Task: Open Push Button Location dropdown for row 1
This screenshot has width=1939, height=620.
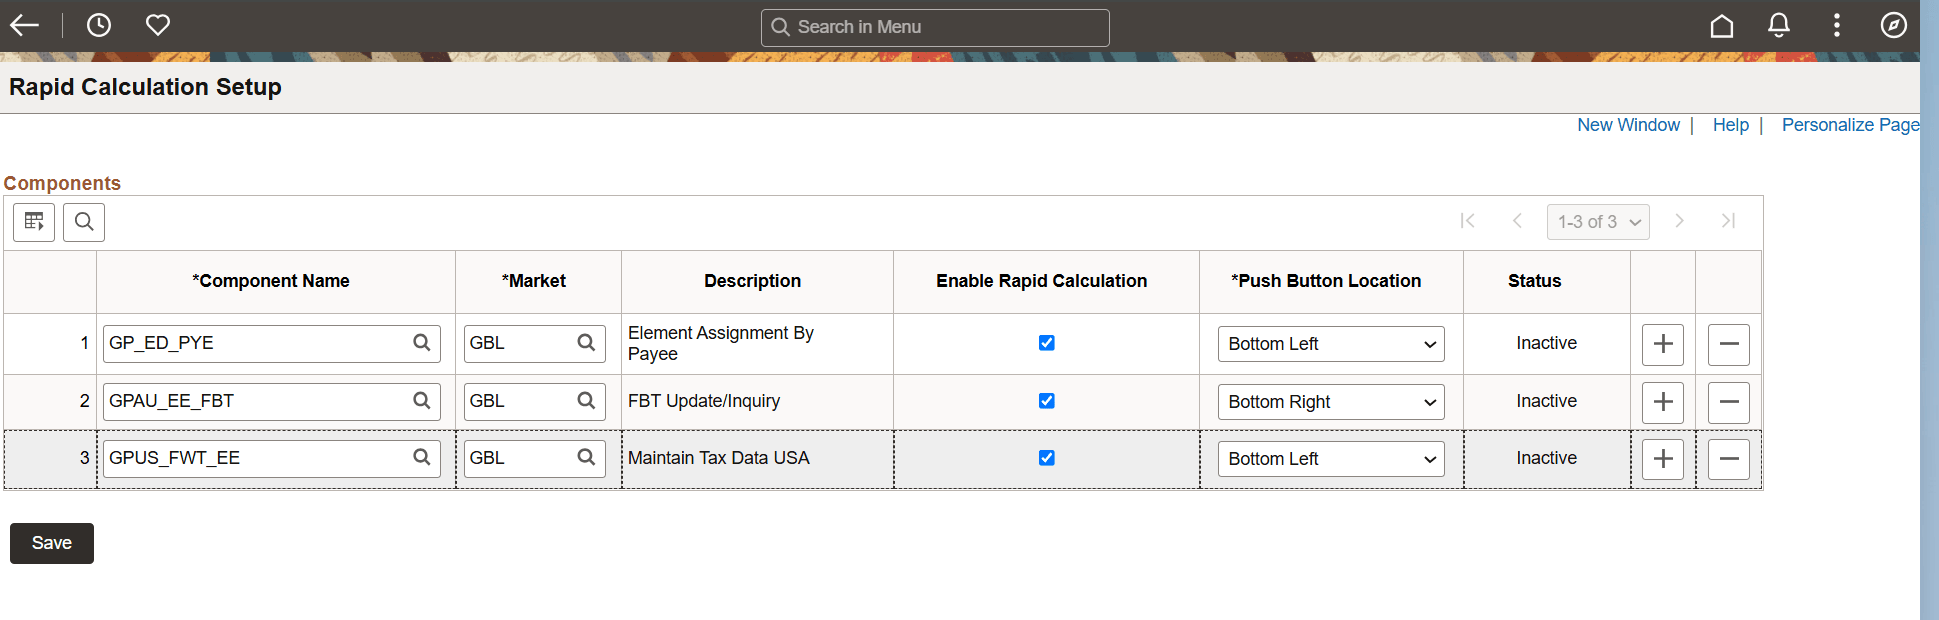Action: [x=1331, y=344]
